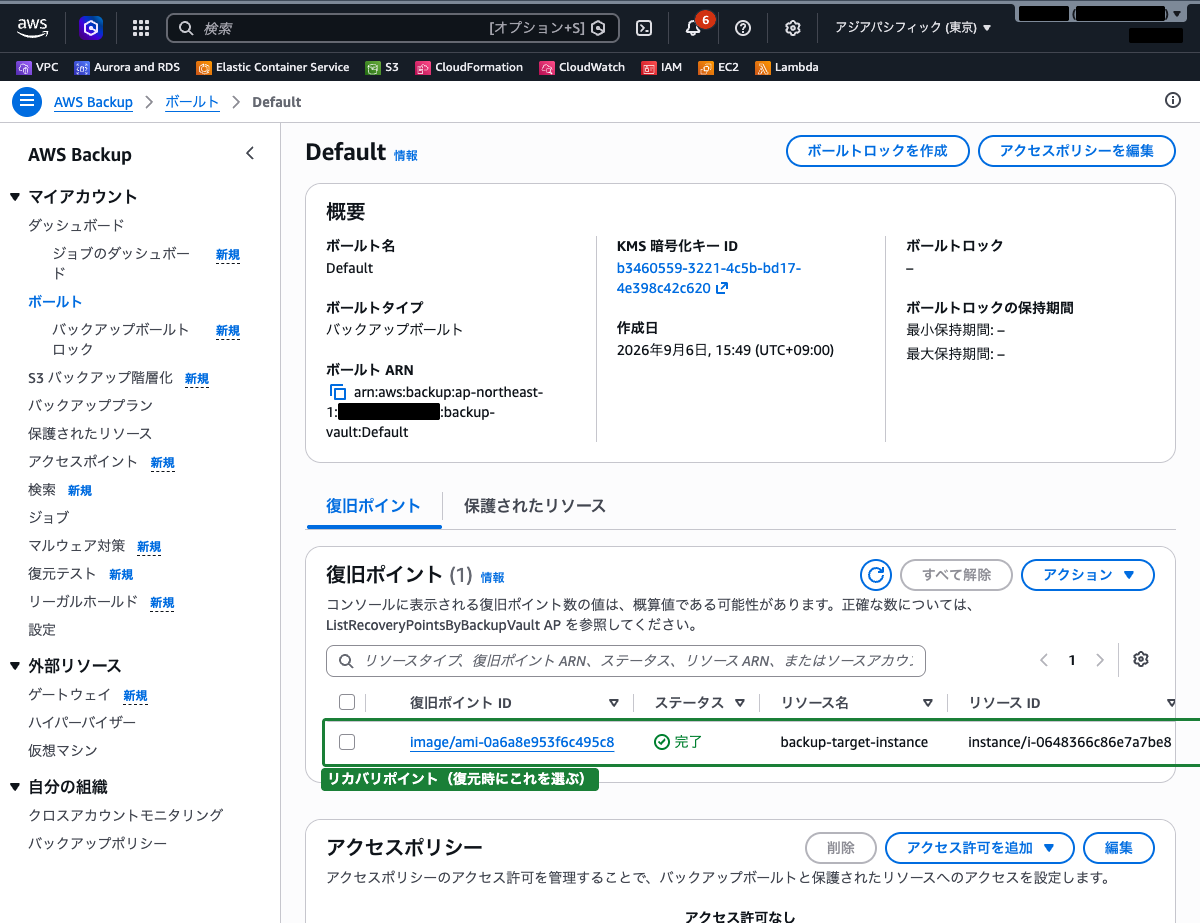
Task: Switch to 復旧ポイント tab
Action: 373,506
